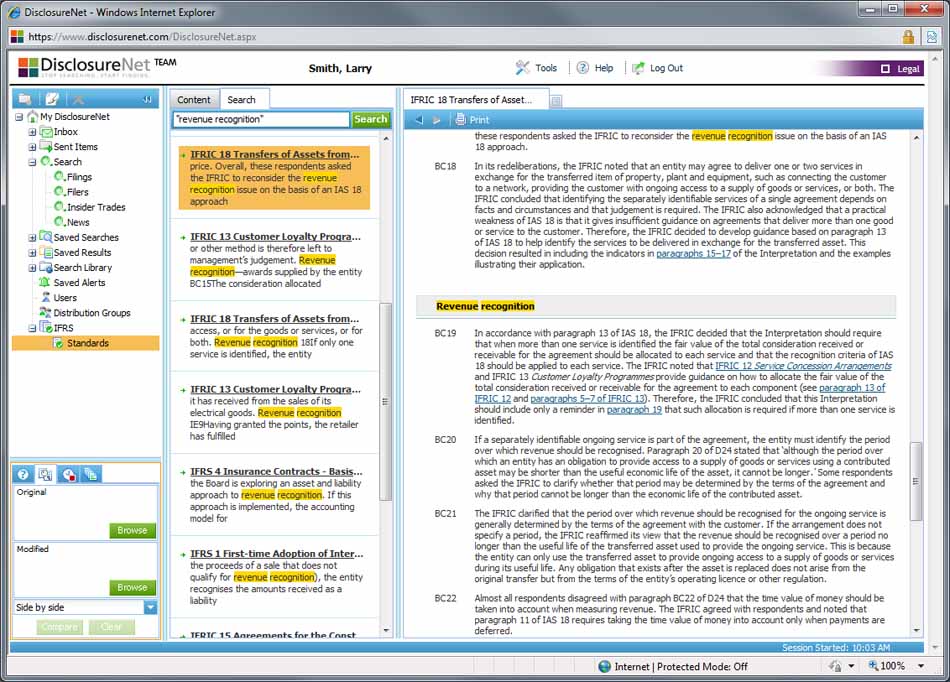Click the Compare button
This screenshot has width=950, height=682.
tap(59, 627)
